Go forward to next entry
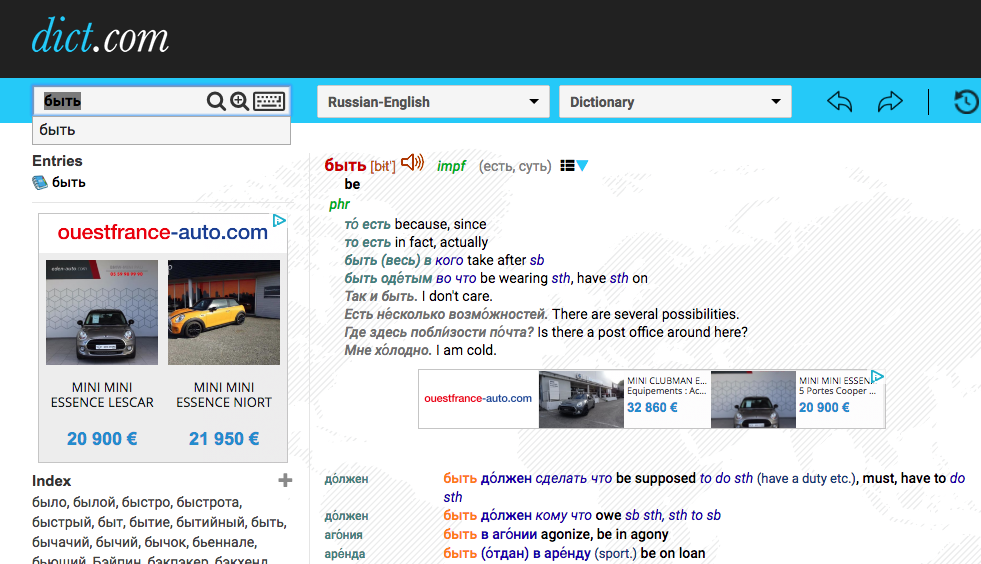Image resolution: width=981 pixels, height=564 pixels. [889, 102]
